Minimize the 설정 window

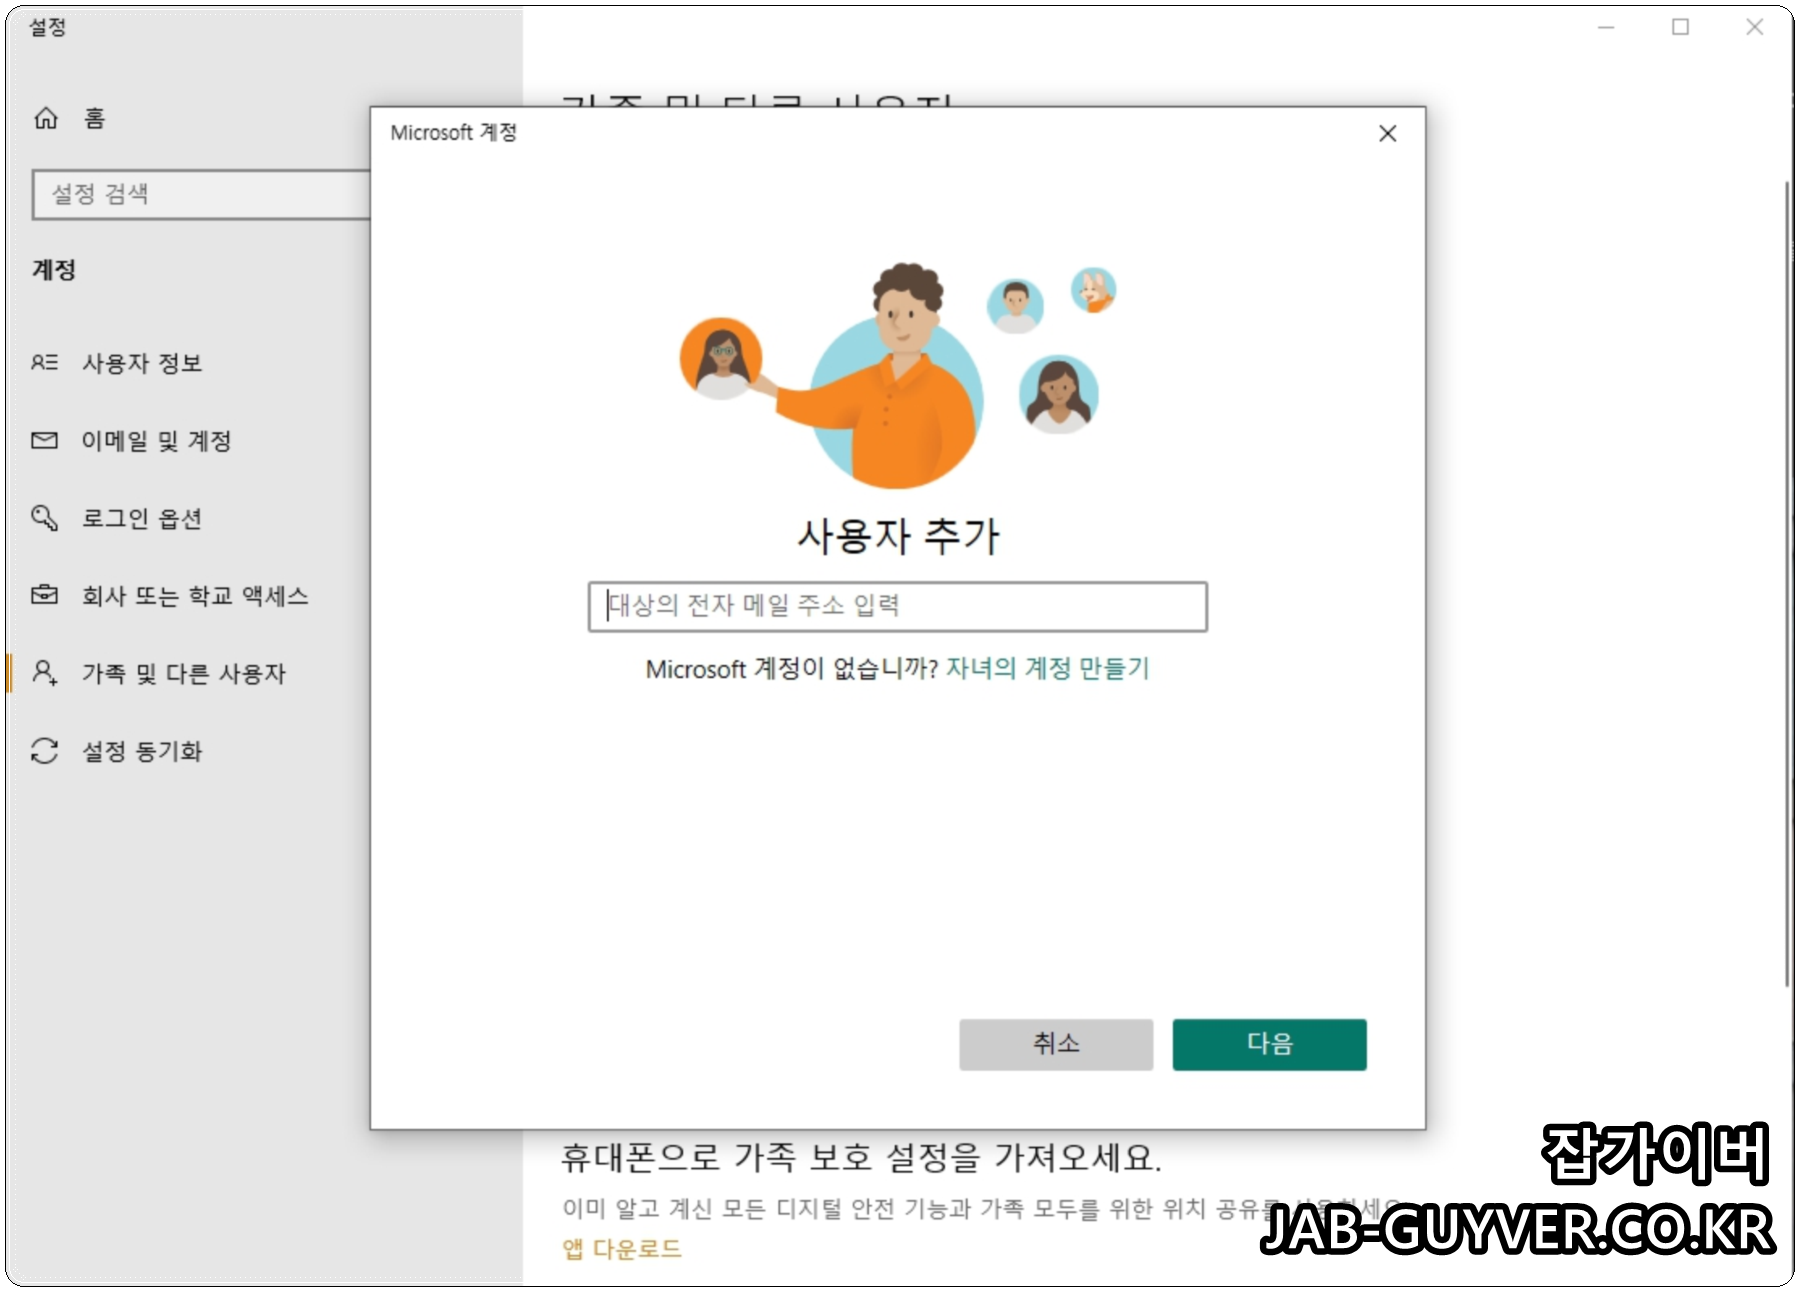[x=1606, y=27]
